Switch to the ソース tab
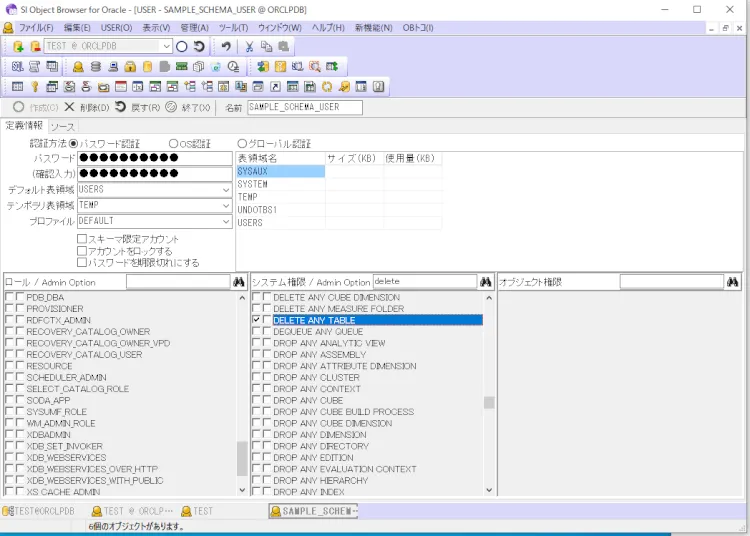Viewport: 750px width, 536px height. 62,126
